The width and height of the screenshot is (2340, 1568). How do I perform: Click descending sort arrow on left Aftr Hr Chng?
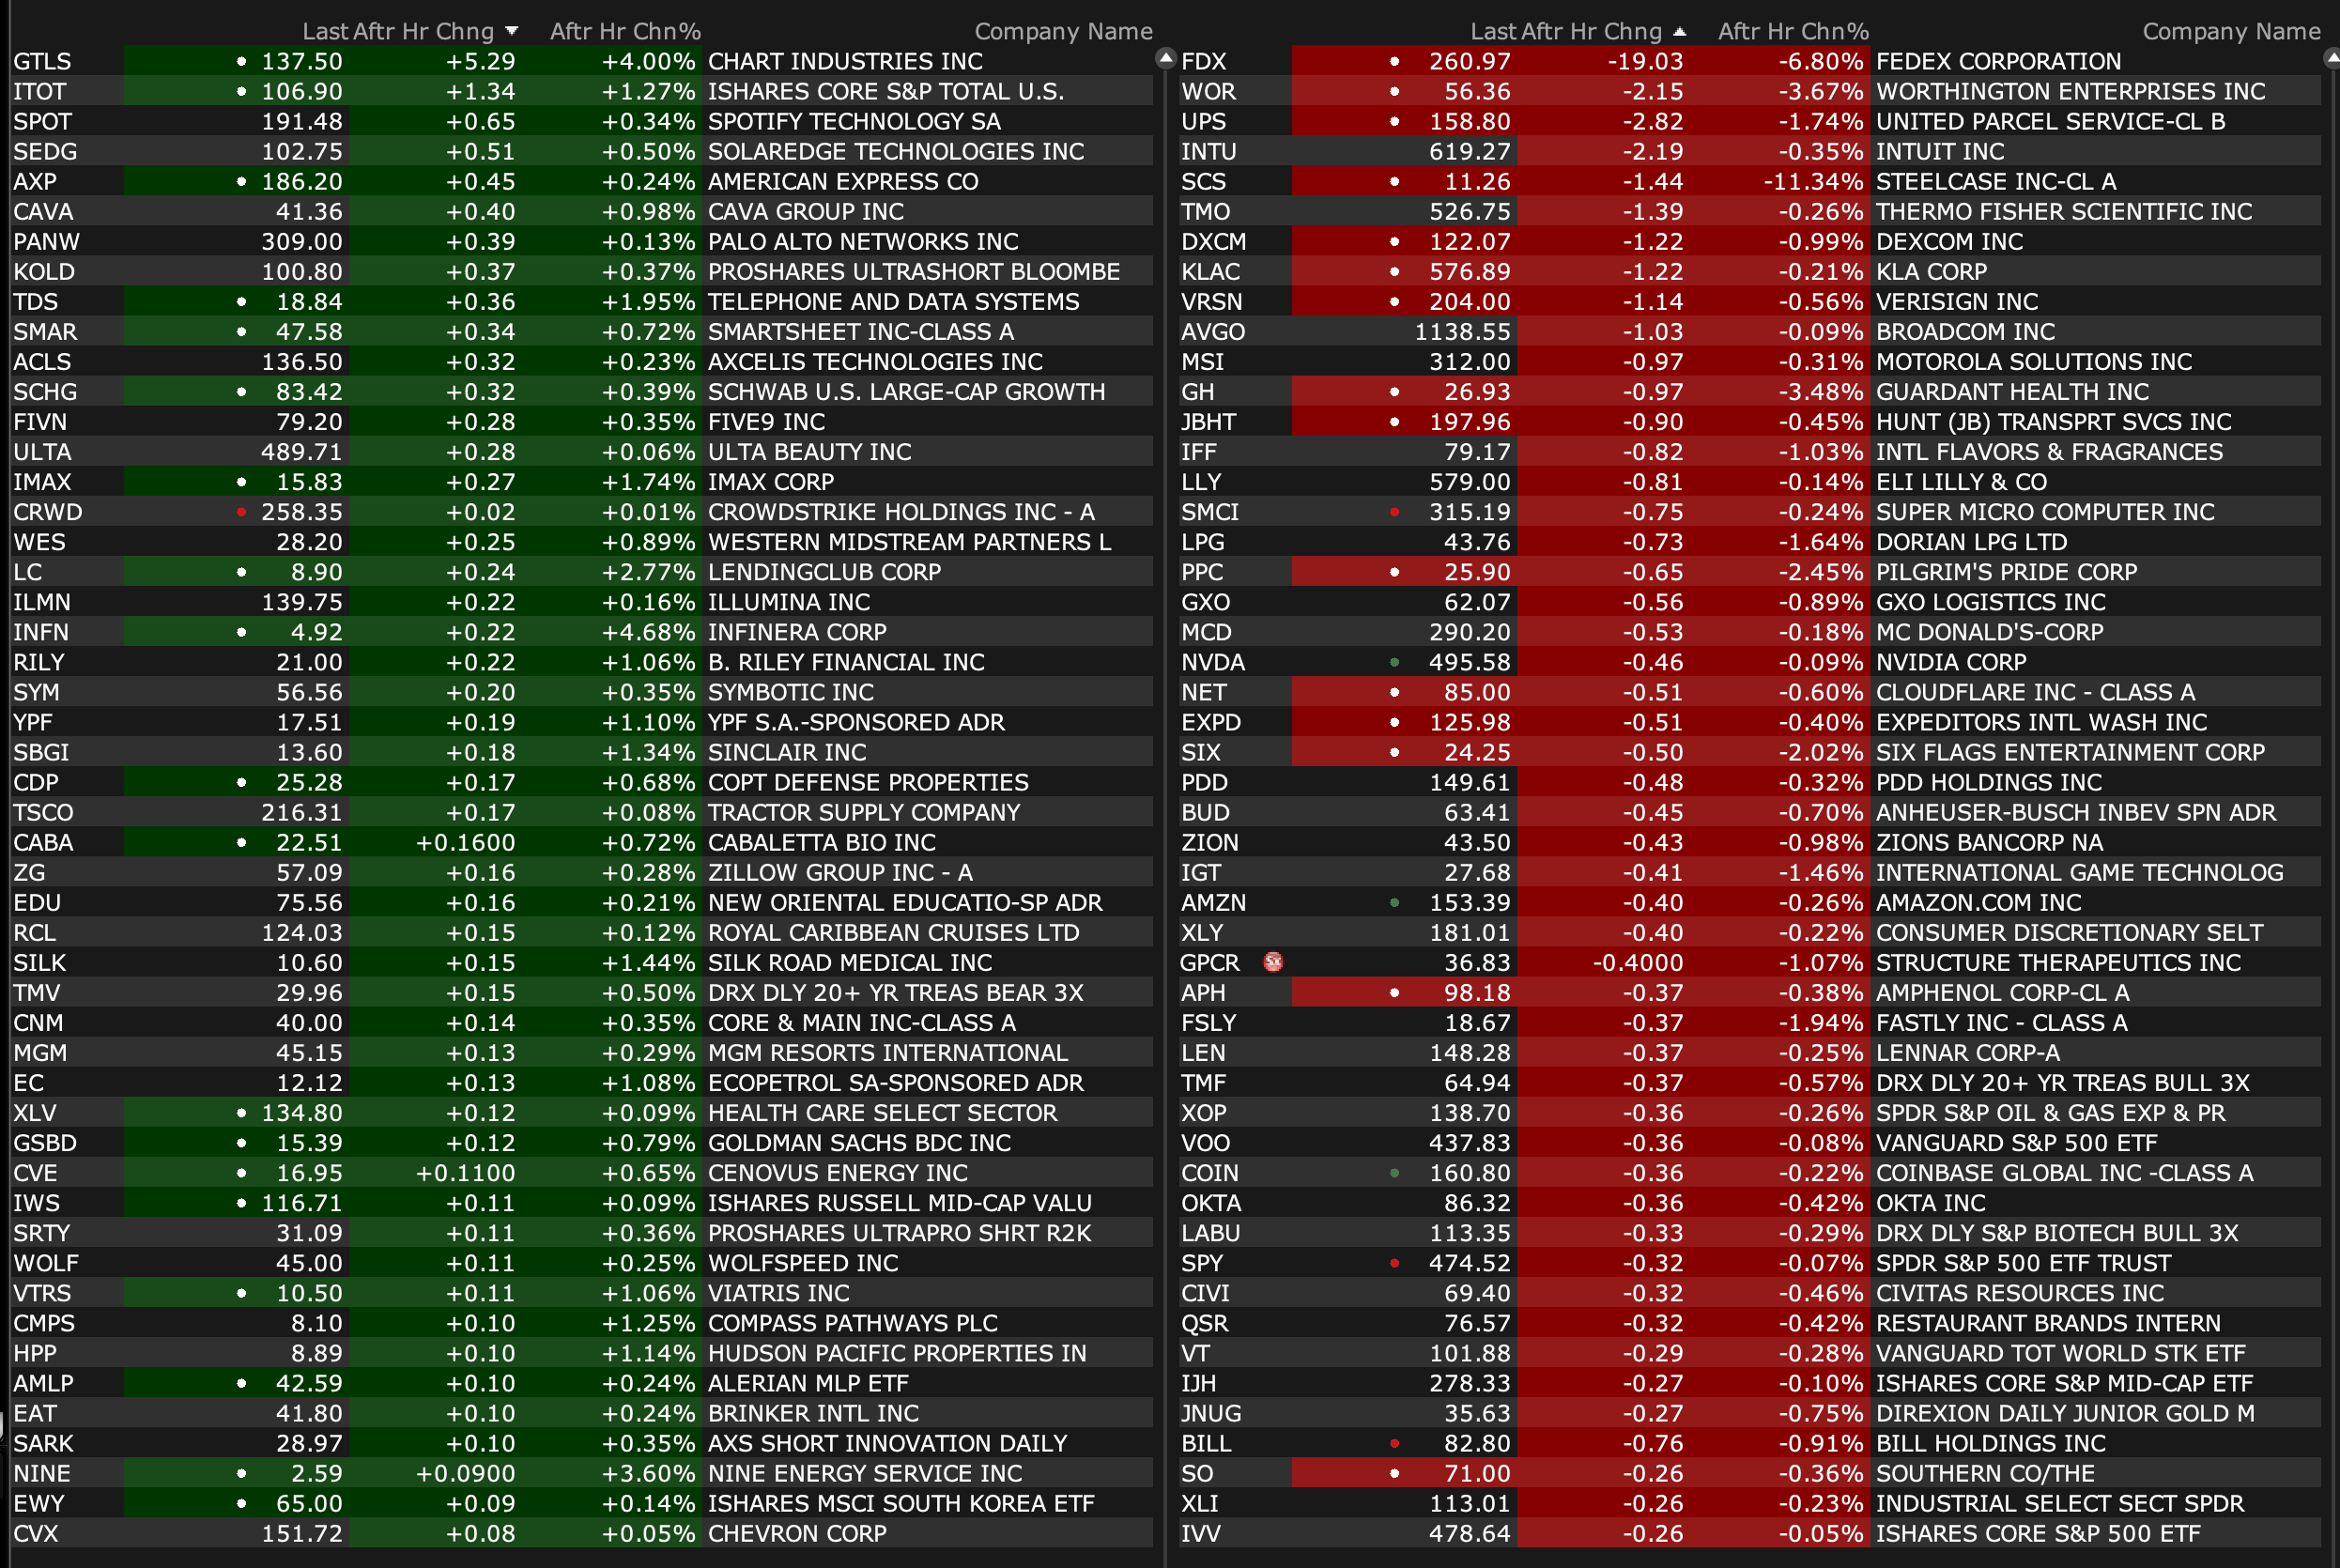pyautogui.click(x=512, y=32)
